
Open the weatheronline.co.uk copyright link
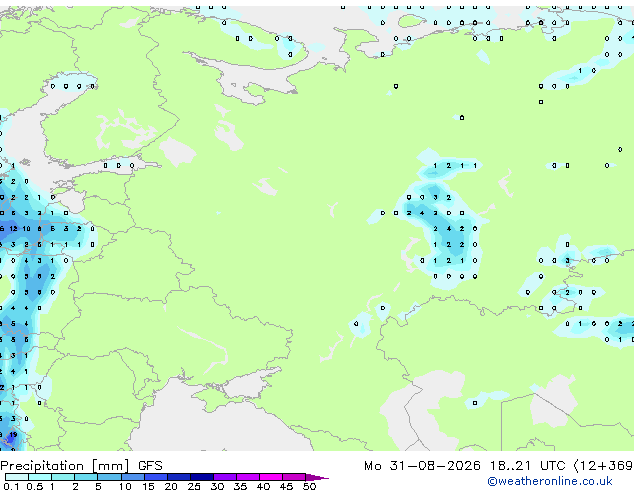pos(550,481)
